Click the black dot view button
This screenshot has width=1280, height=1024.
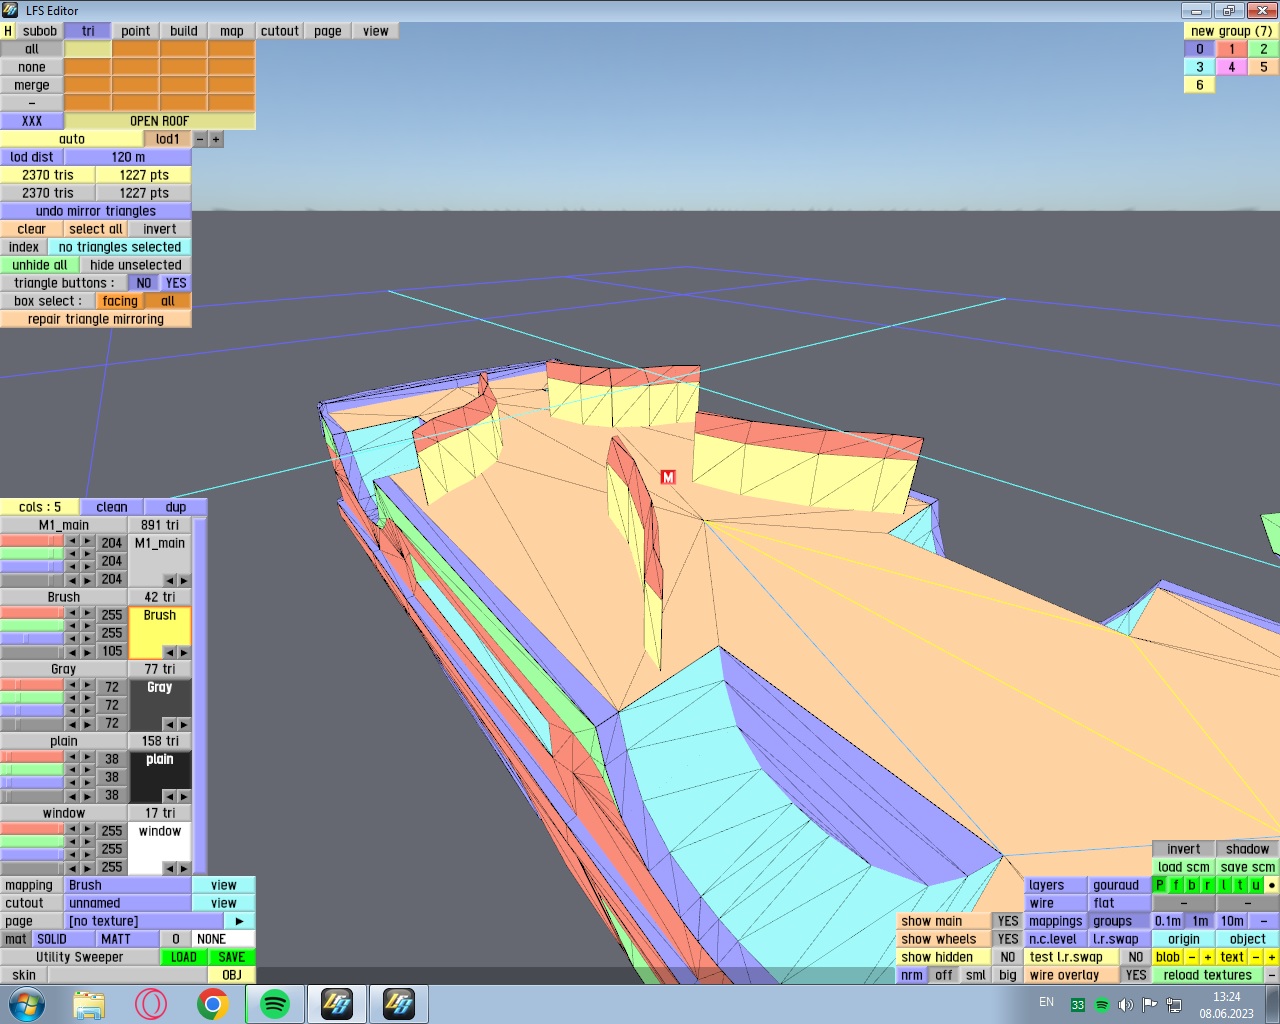pyautogui.click(x=1272, y=885)
